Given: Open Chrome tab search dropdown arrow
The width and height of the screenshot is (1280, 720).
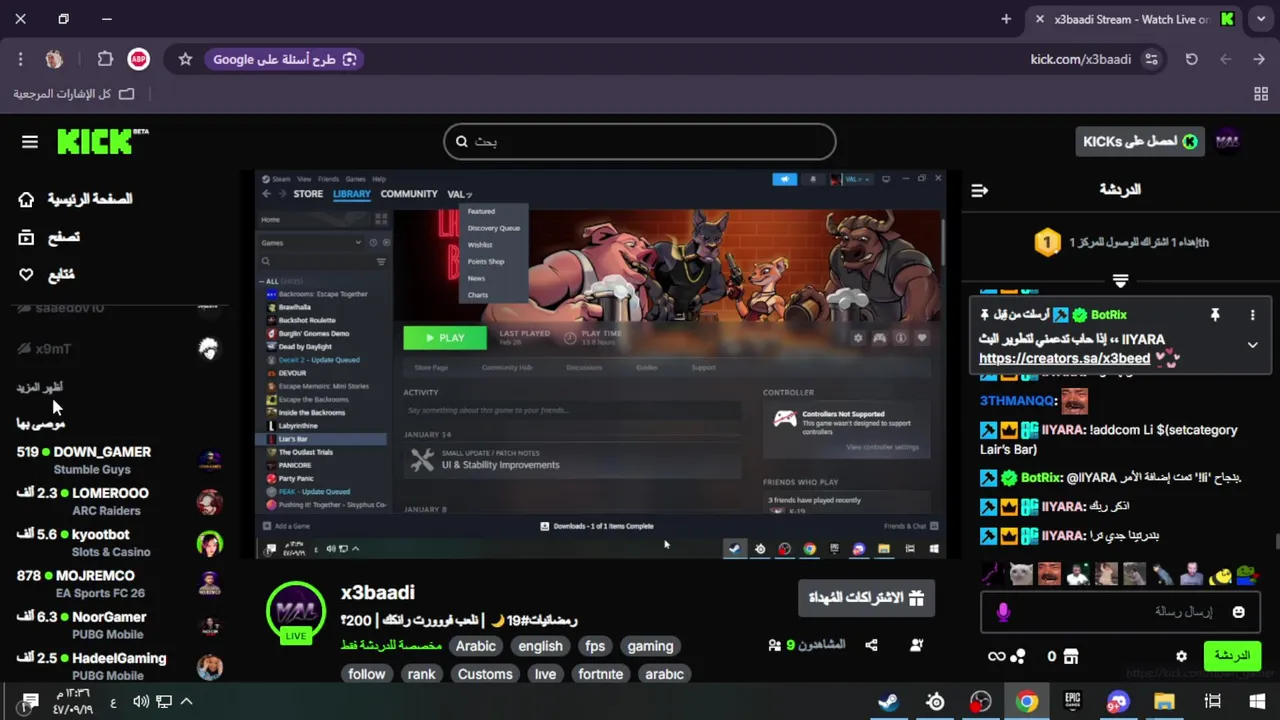Looking at the screenshot, I should (1261, 19).
